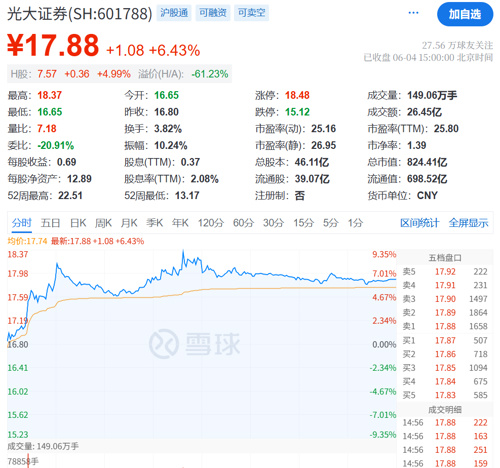500x468 pixels.
Task: Open the 30分 chart tab
Action: pos(273,223)
